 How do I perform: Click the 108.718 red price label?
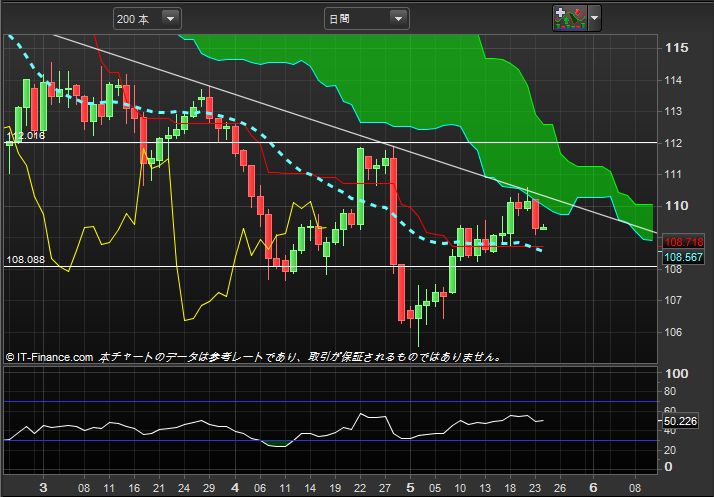pos(683,242)
